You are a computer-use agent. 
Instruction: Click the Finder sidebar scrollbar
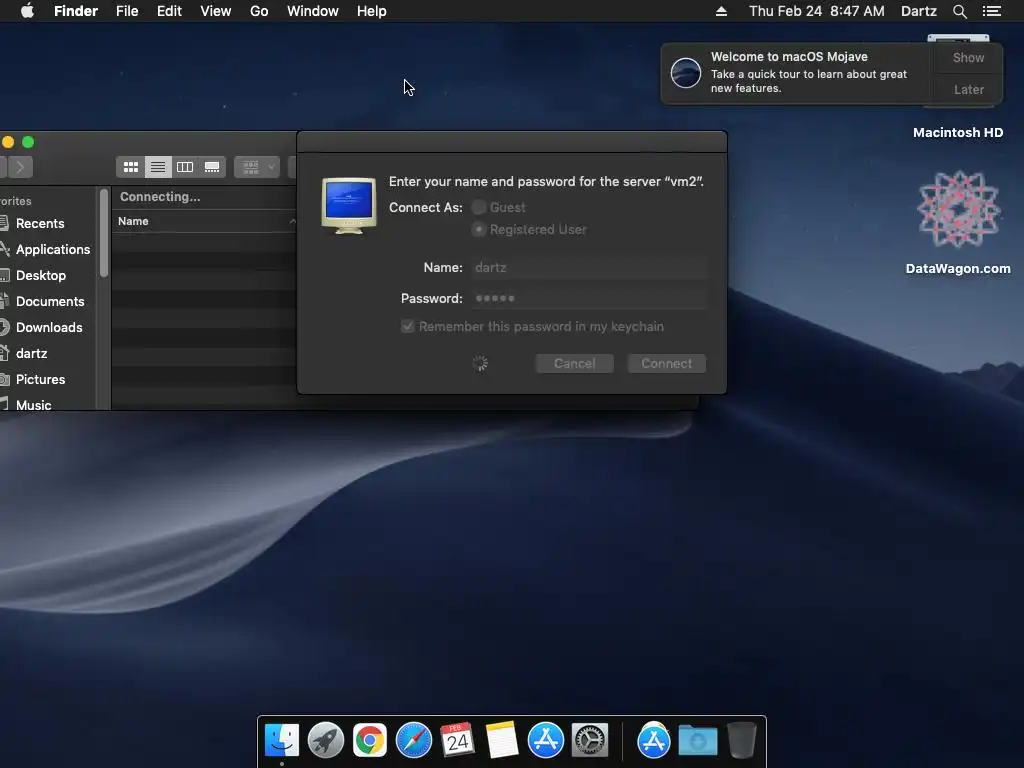tap(103, 232)
